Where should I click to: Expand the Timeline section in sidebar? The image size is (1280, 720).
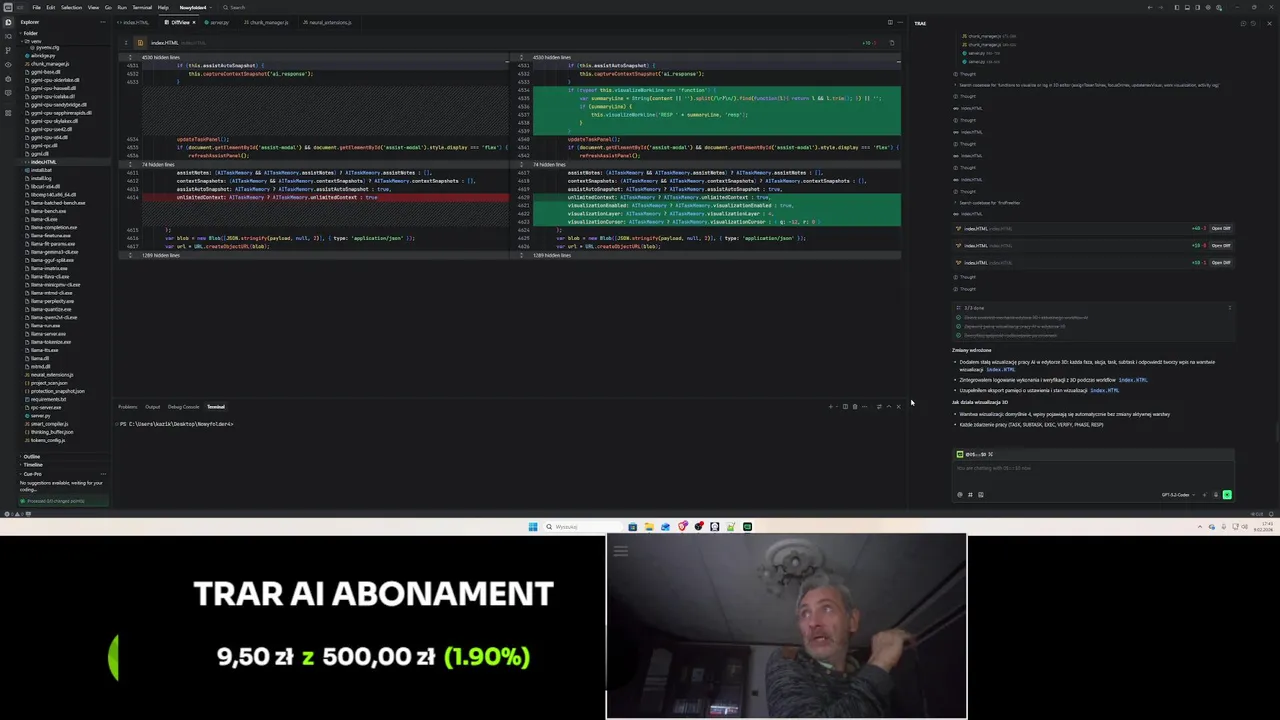[x=33, y=465]
